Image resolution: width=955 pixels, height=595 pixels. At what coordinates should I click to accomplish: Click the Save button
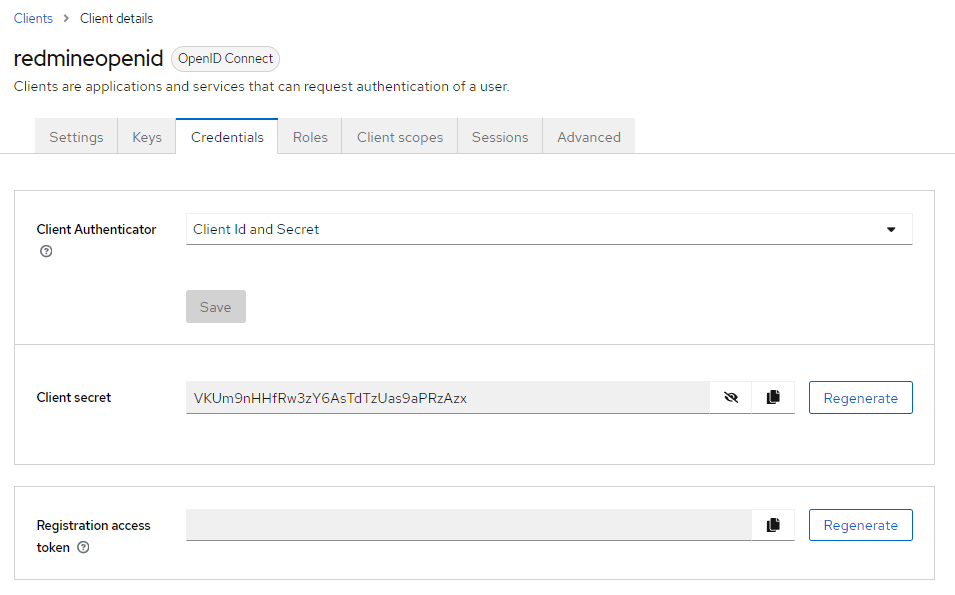click(x=215, y=306)
